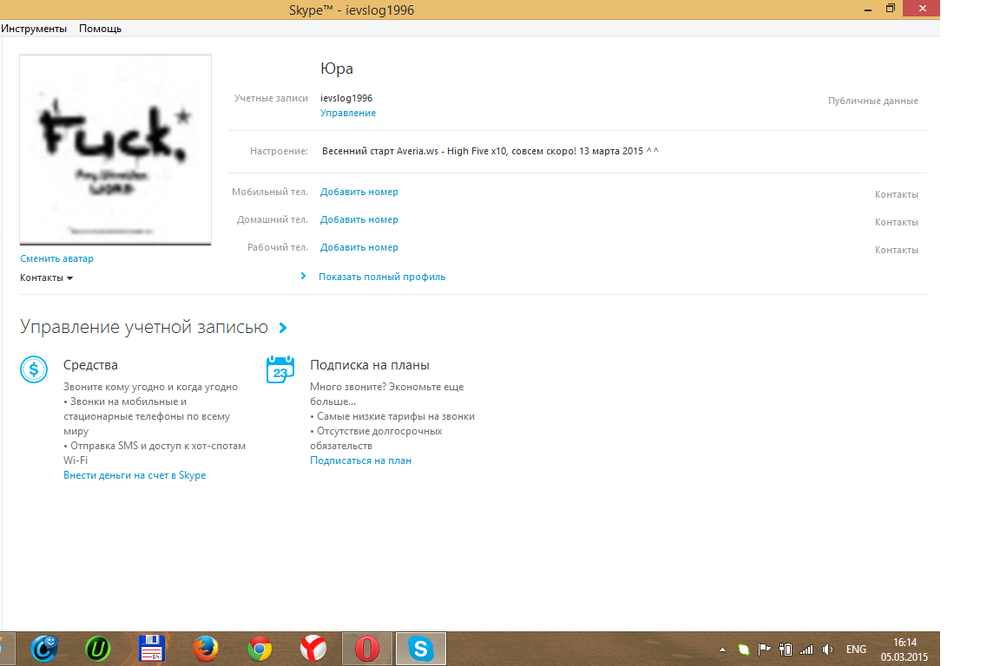Image resolution: width=1000 pixels, height=666 pixels.
Task: Launch Yandex browser from the taskbar
Action: pos(313,648)
